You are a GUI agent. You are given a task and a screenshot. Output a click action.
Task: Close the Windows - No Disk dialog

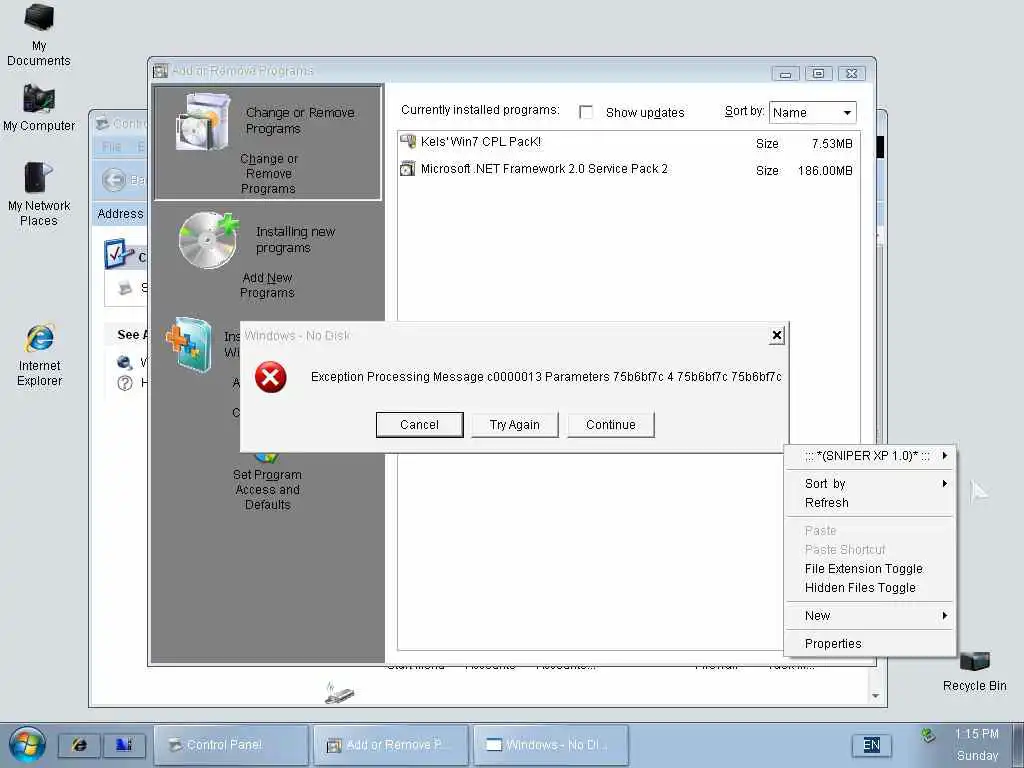click(776, 336)
